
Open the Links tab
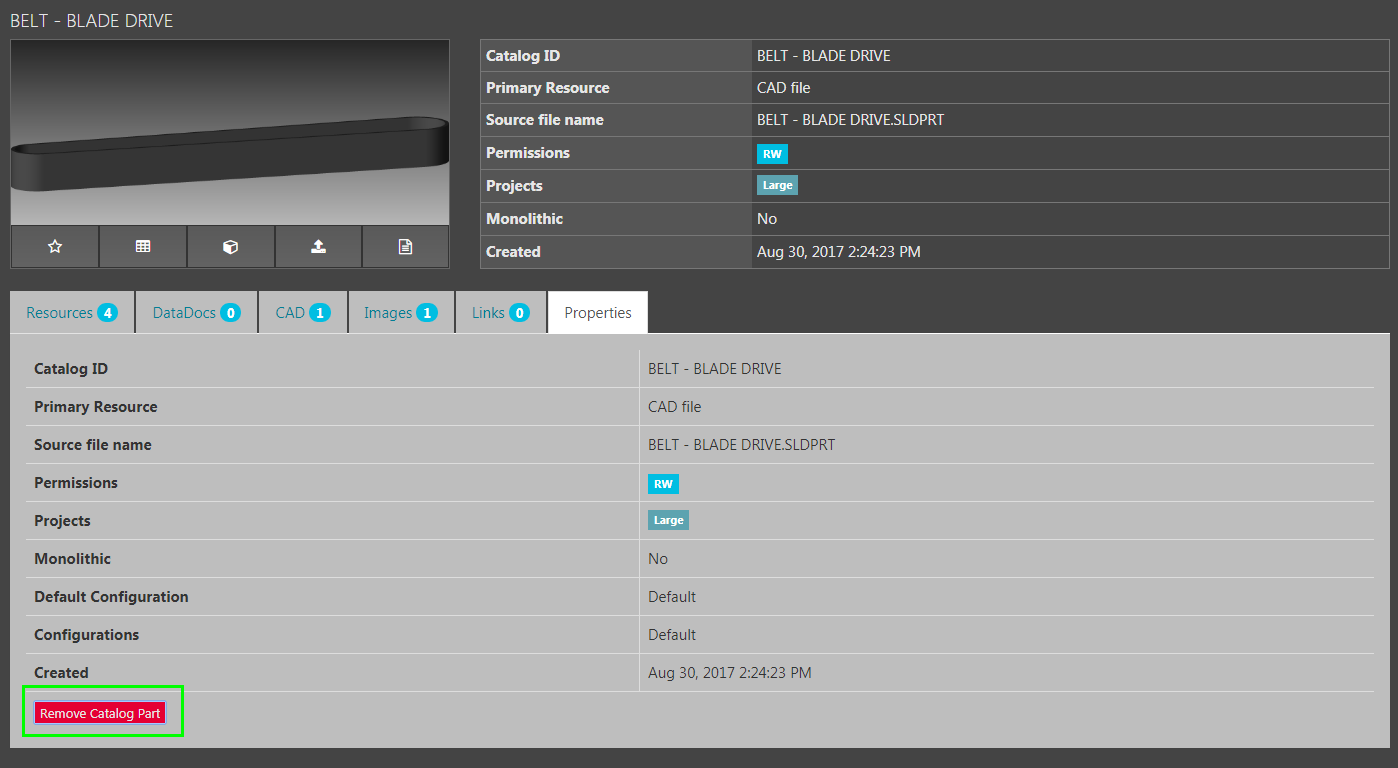(500, 313)
